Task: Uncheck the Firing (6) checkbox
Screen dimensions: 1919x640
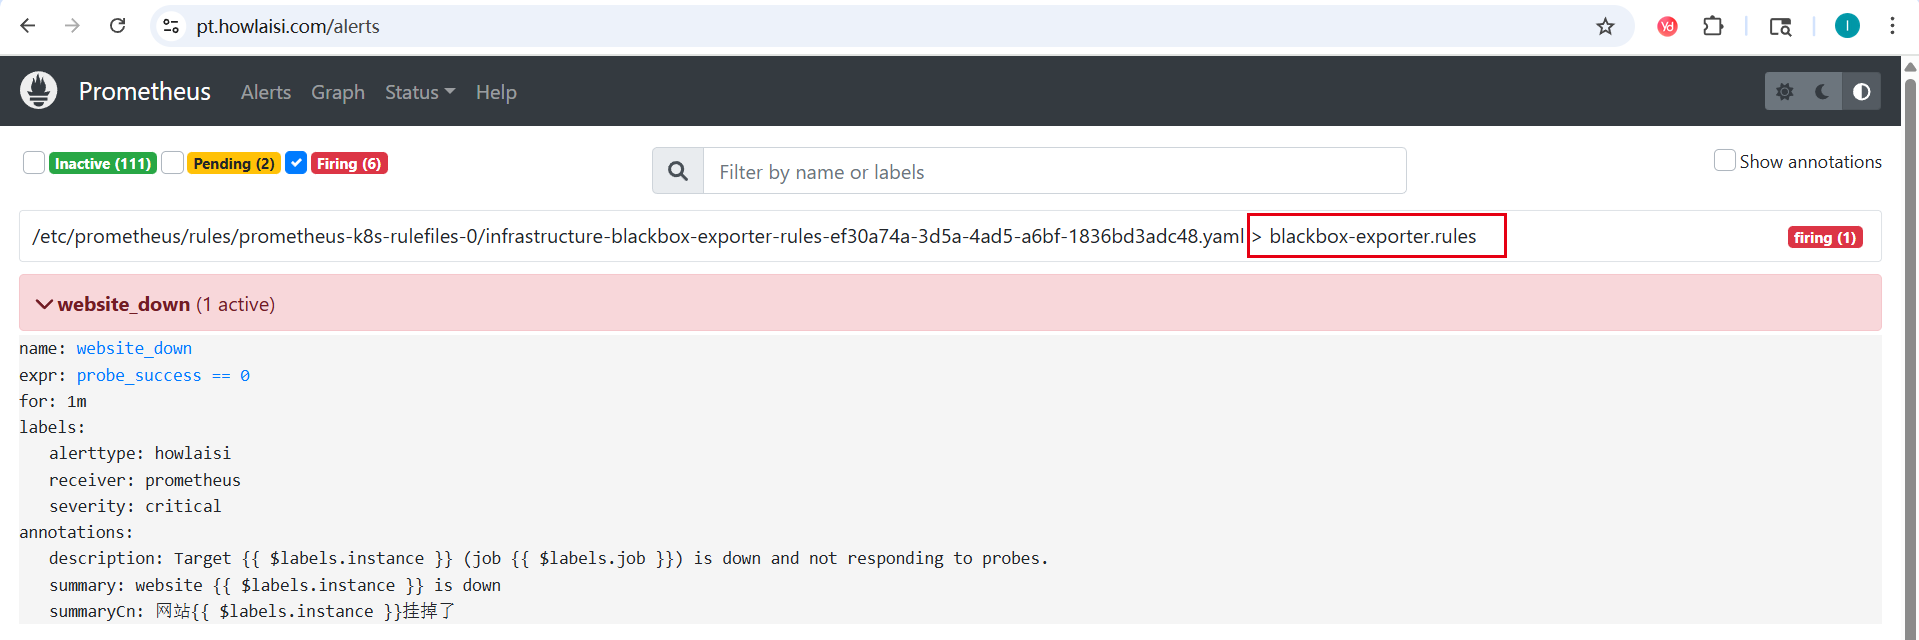Action: 296,163
